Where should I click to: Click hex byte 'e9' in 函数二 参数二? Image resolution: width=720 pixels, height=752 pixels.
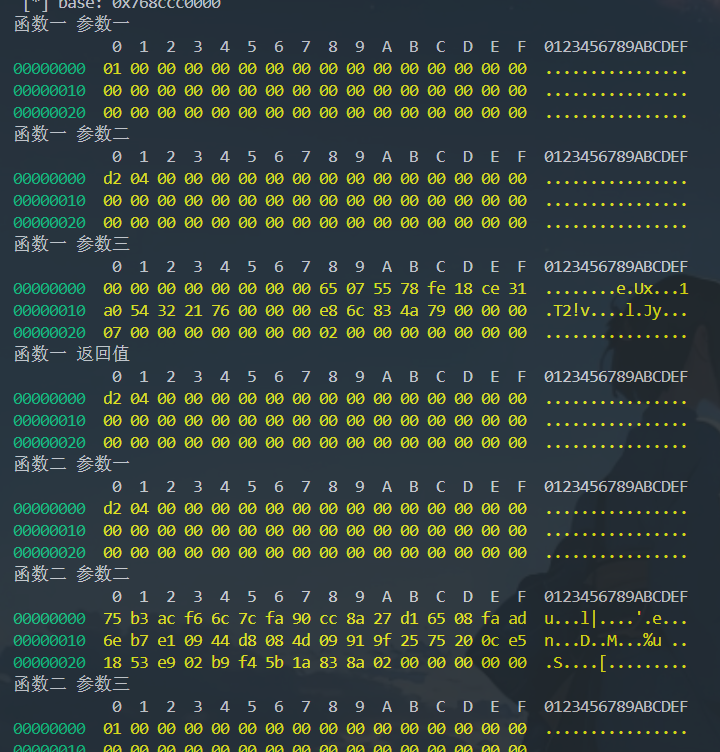(166, 663)
